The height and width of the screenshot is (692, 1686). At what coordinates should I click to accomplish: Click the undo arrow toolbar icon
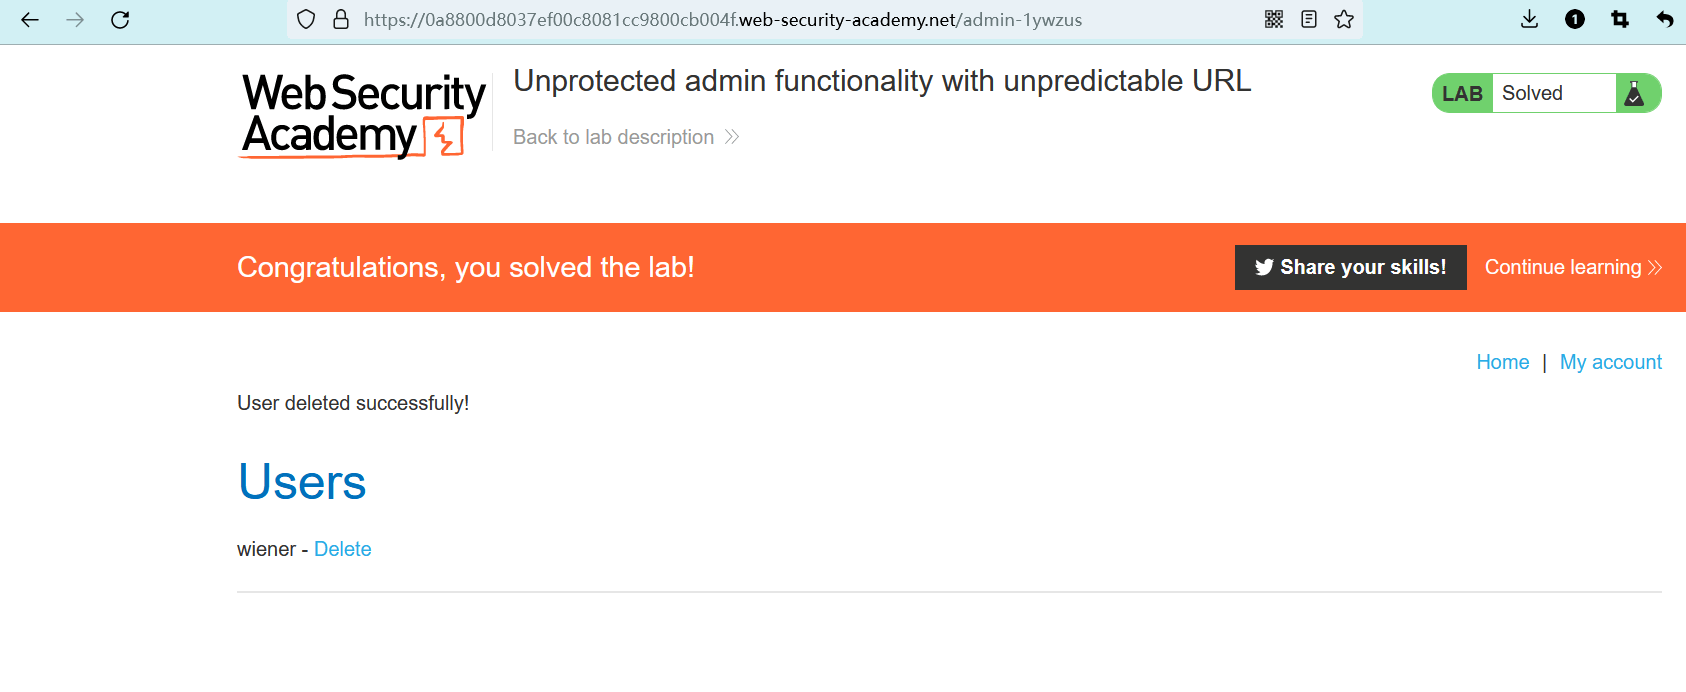coord(1665,19)
